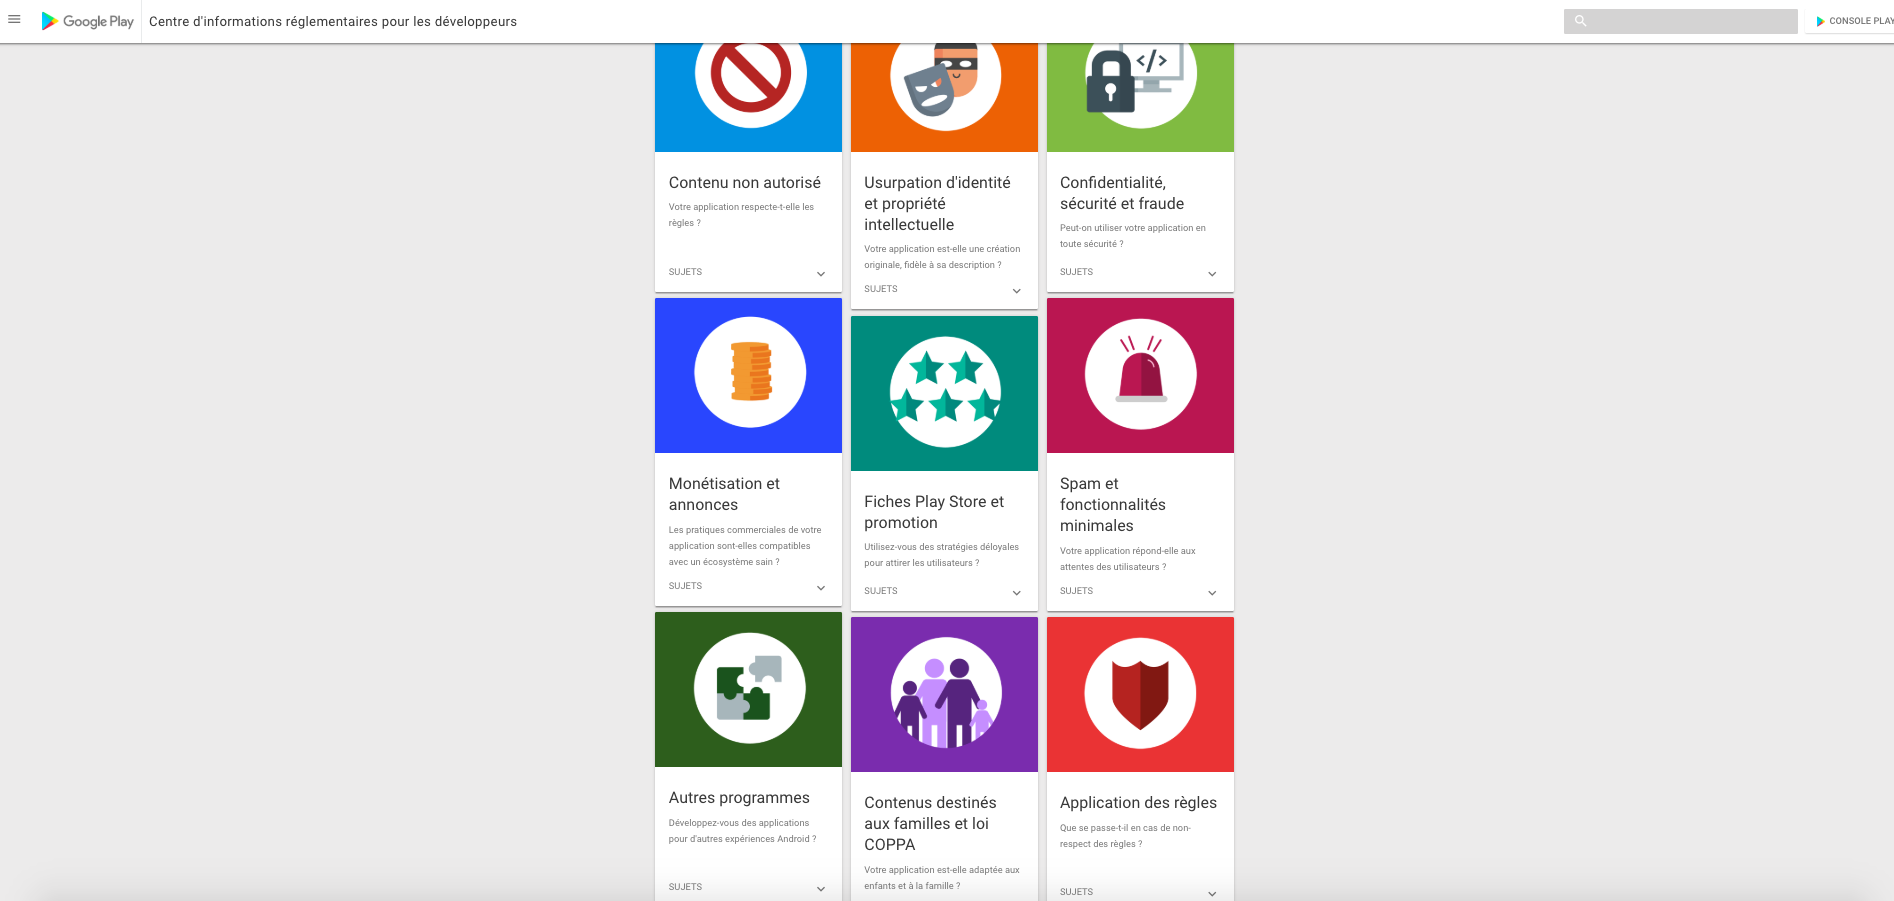The image size is (1894, 901).
Task: Click the five stars rating icon
Action: [x=945, y=392]
